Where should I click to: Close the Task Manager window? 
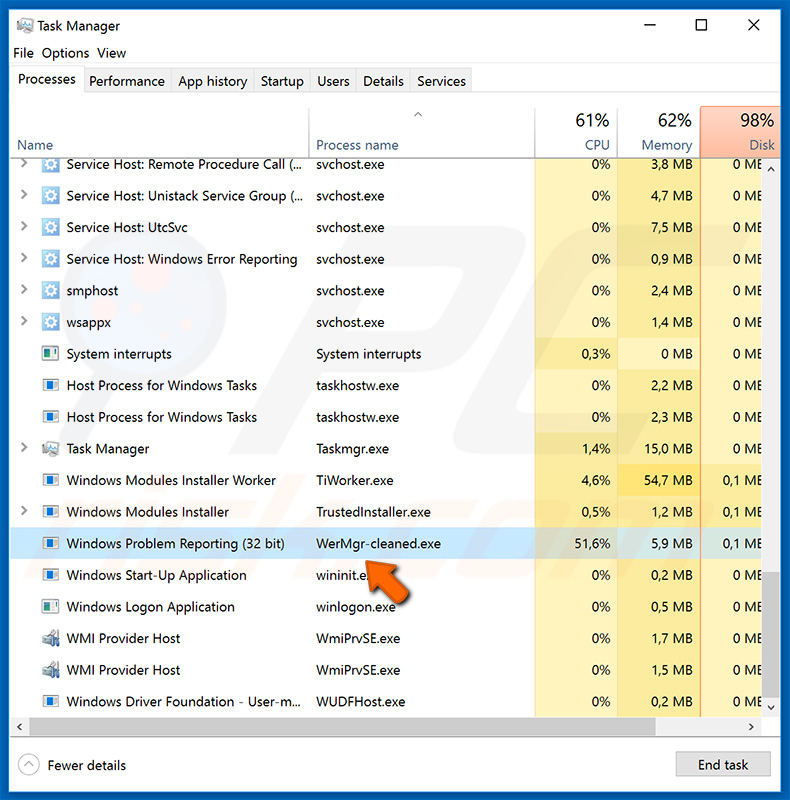(x=754, y=25)
